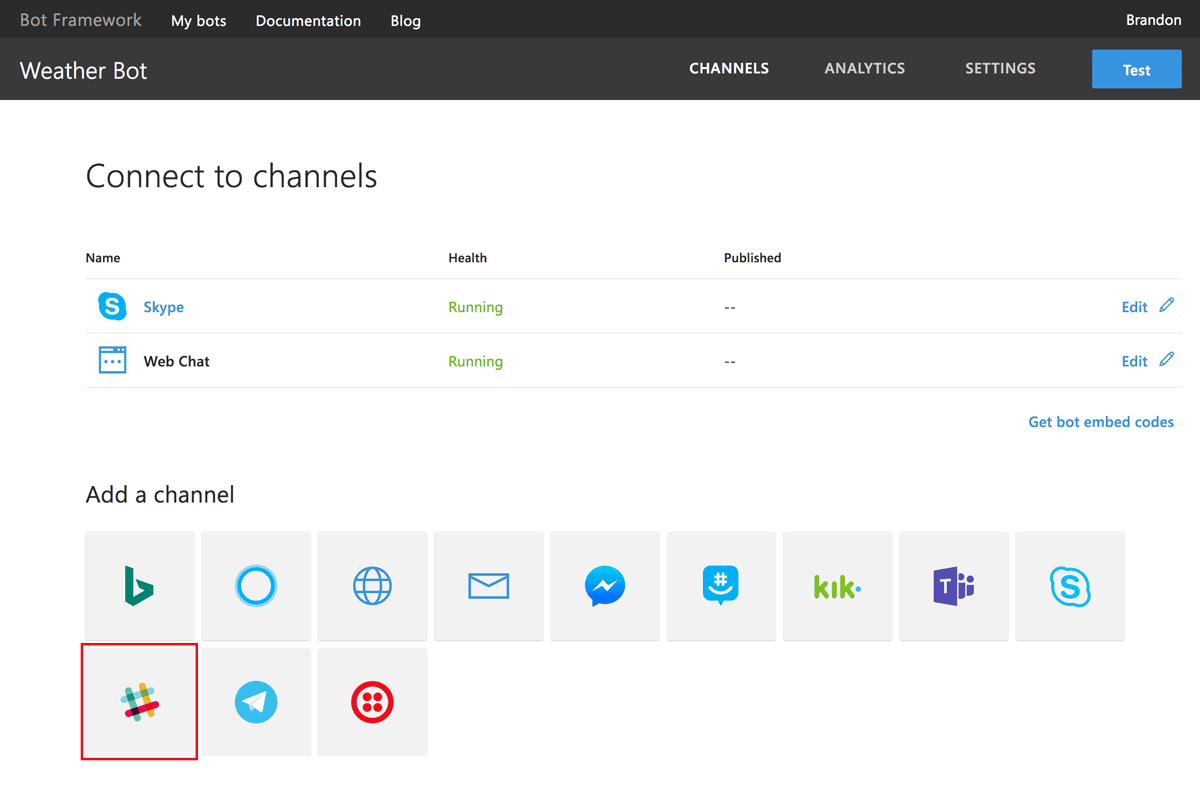Click Running status in Skype row
Image resolution: width=1200 pixels, height=807 pixels.
click(x=476, y=307)
